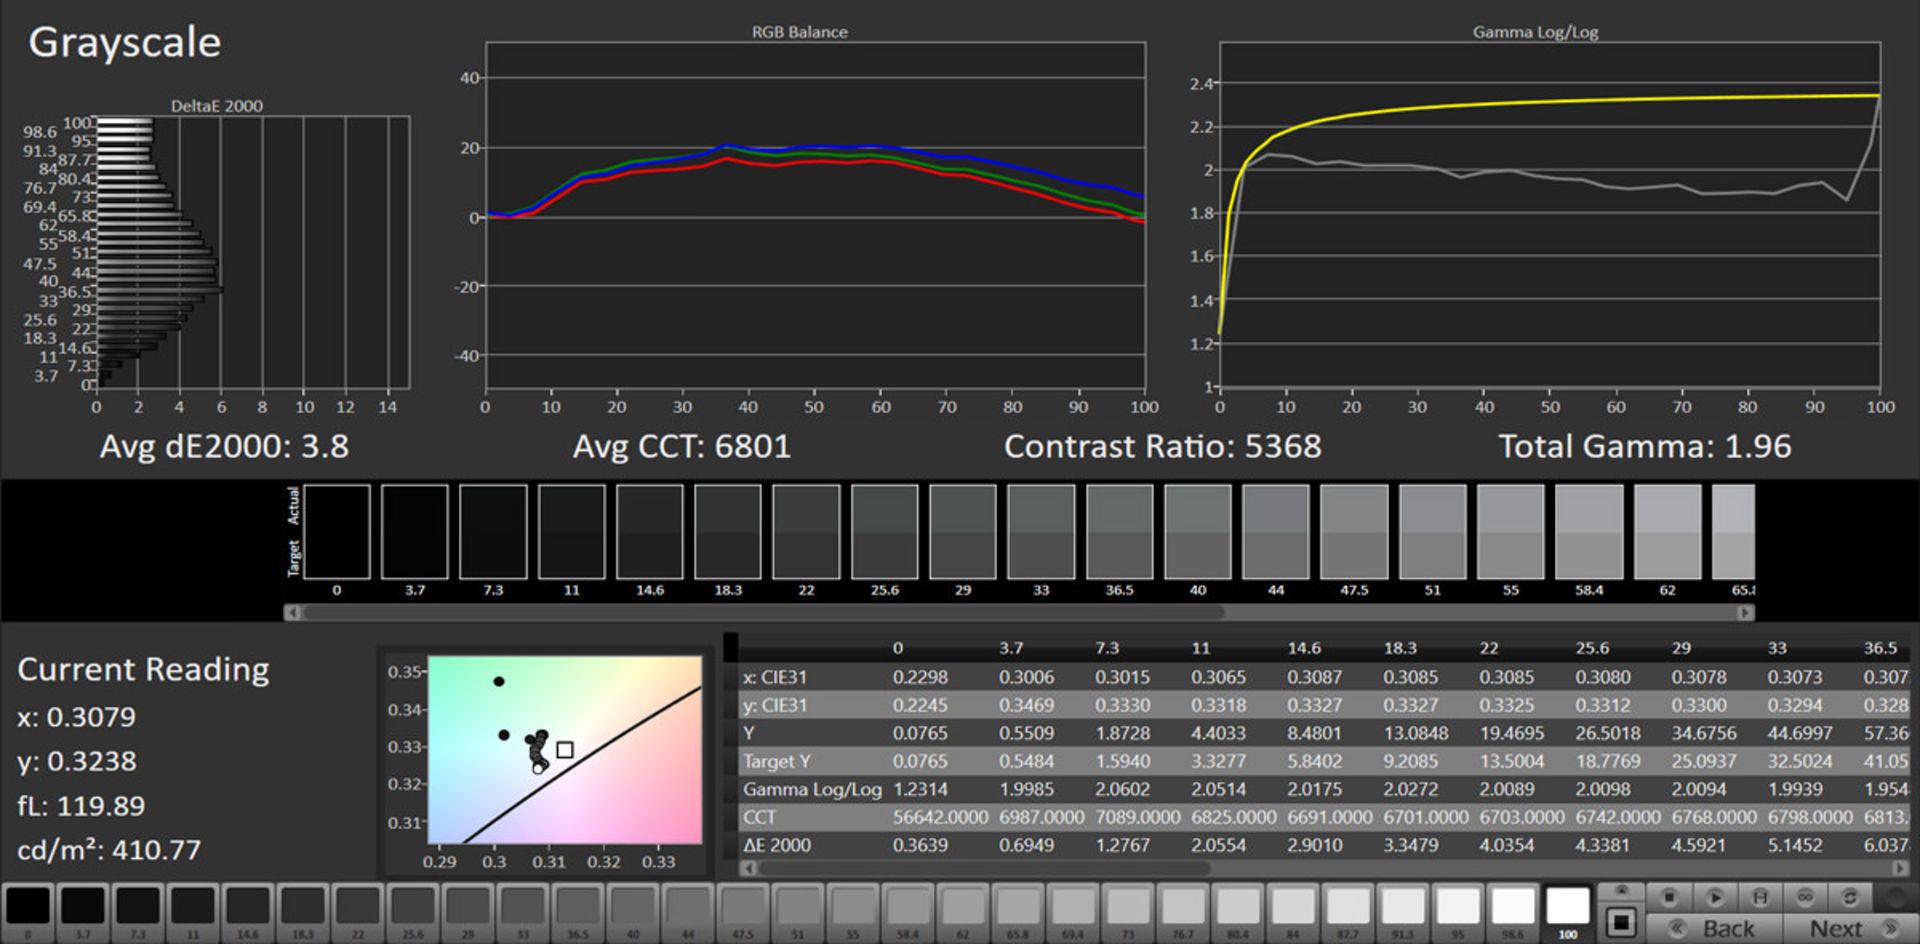The image size is (1920, 944).
Task: Select the 100 white level swatch
Action: click(1567, 908)
